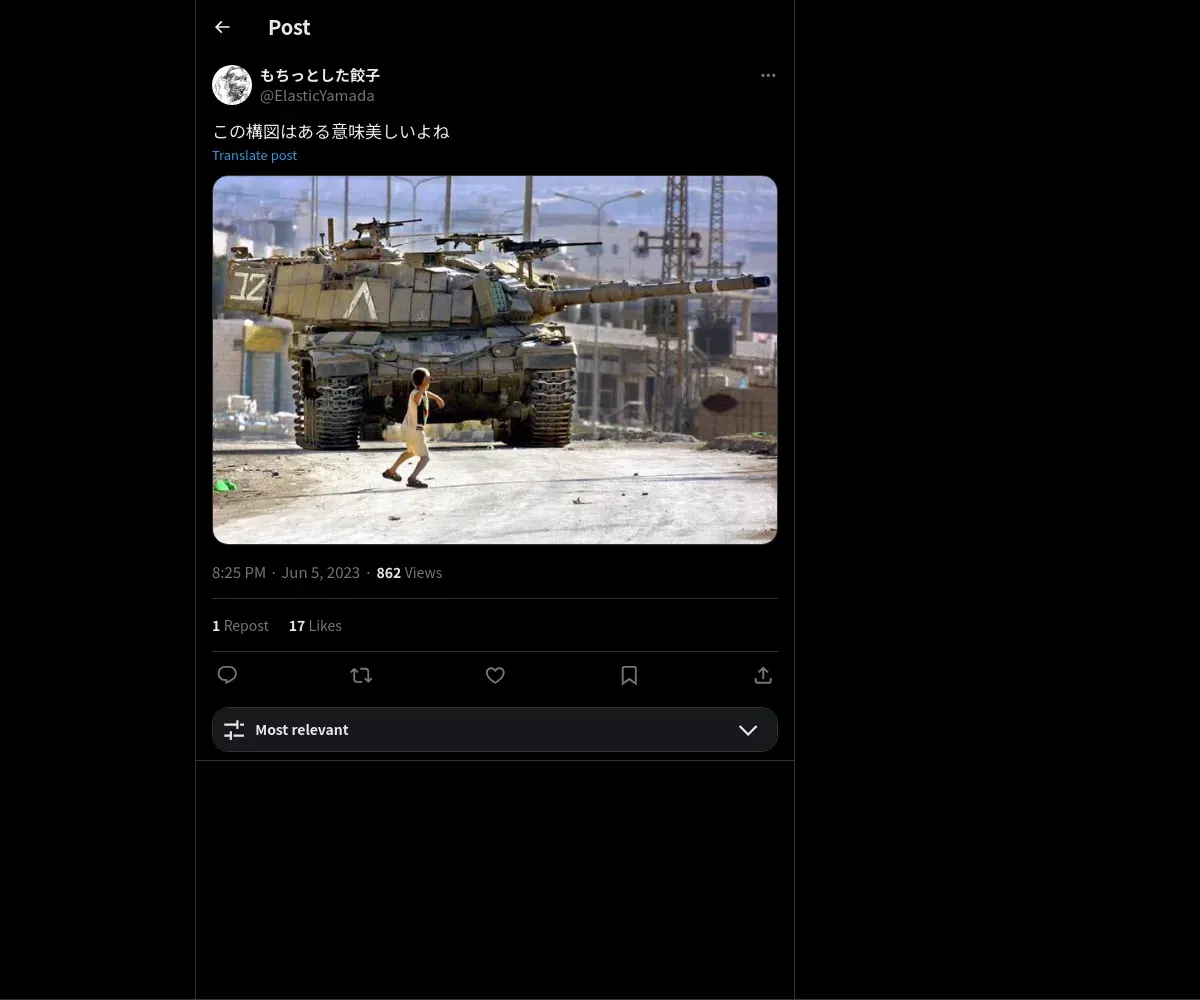
Task: Open profile via もちっとした餃子 display name
Action: 320,75
